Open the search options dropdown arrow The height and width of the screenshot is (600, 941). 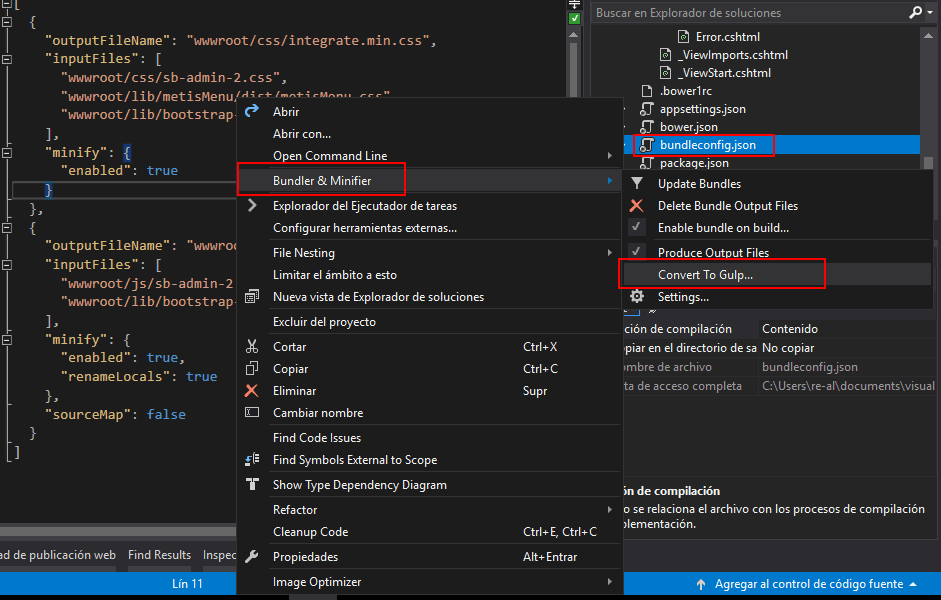click(930, 13)
